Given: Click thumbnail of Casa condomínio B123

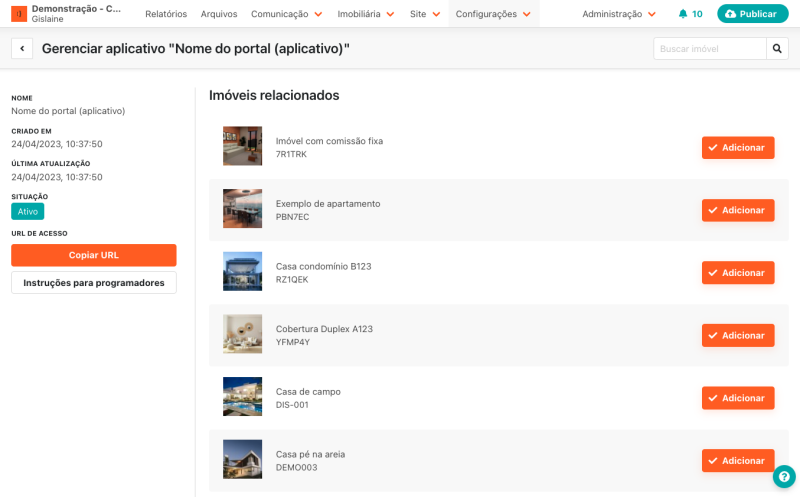Looking at the screenshot, I should coord(242,272).
